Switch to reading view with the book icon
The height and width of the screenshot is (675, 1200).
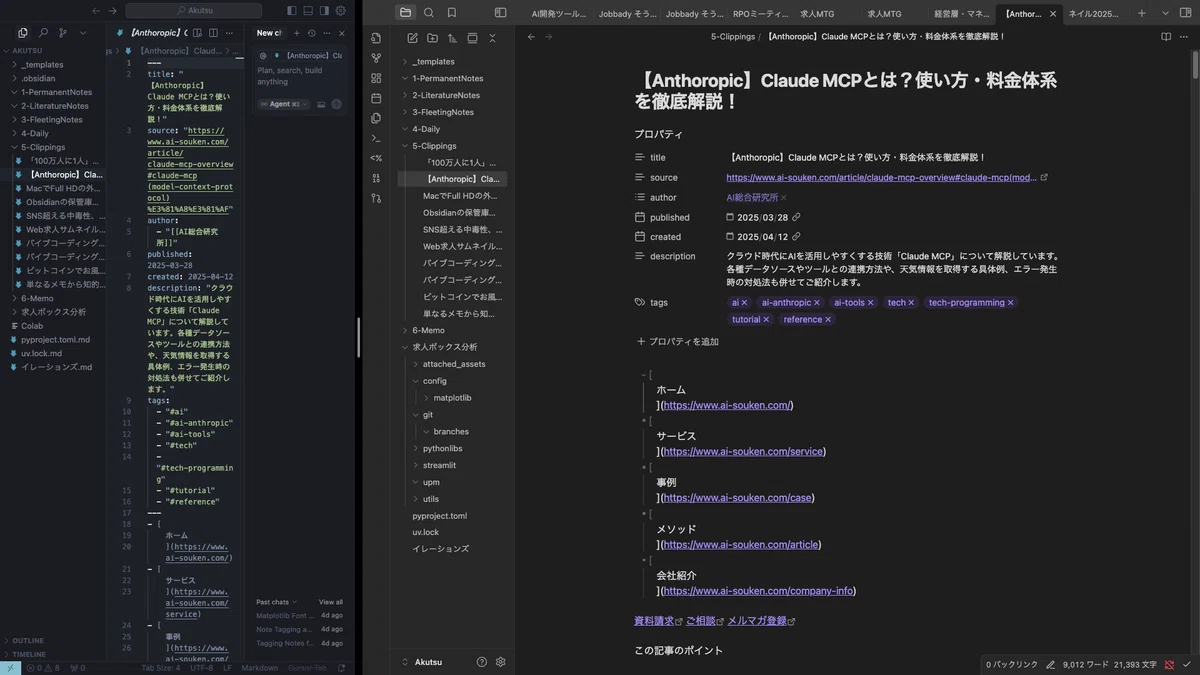(x=1166, y=37)
